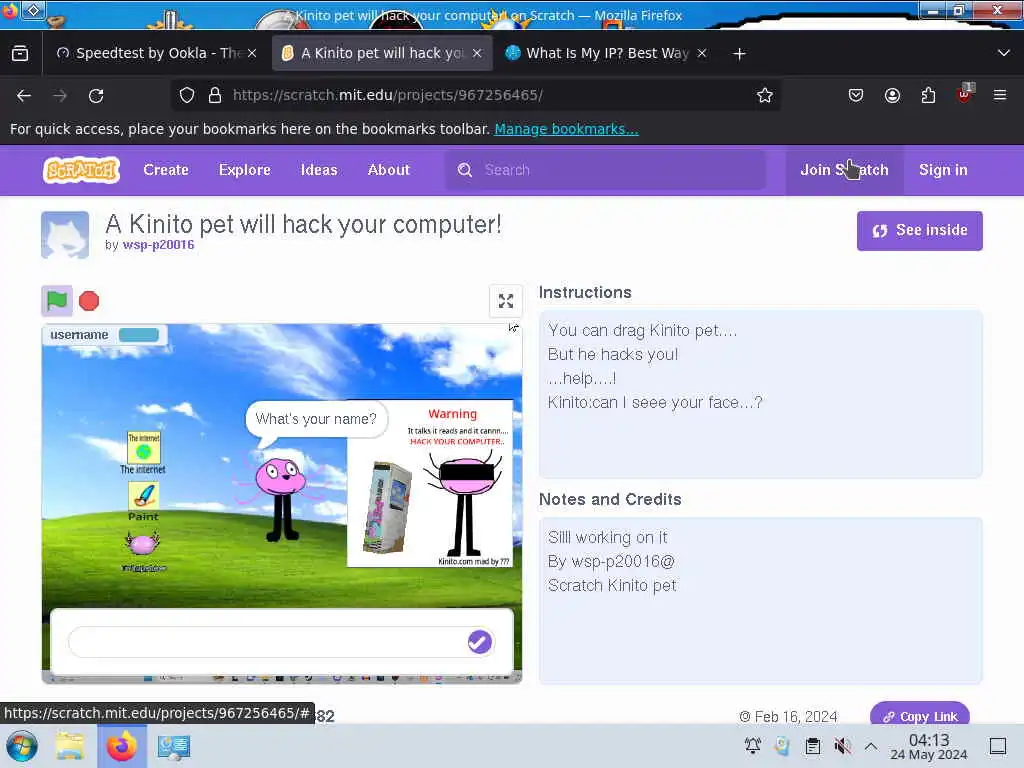Open the clipboard tray icon
This screenshot has height=768, width=1024.
(812, 746)
